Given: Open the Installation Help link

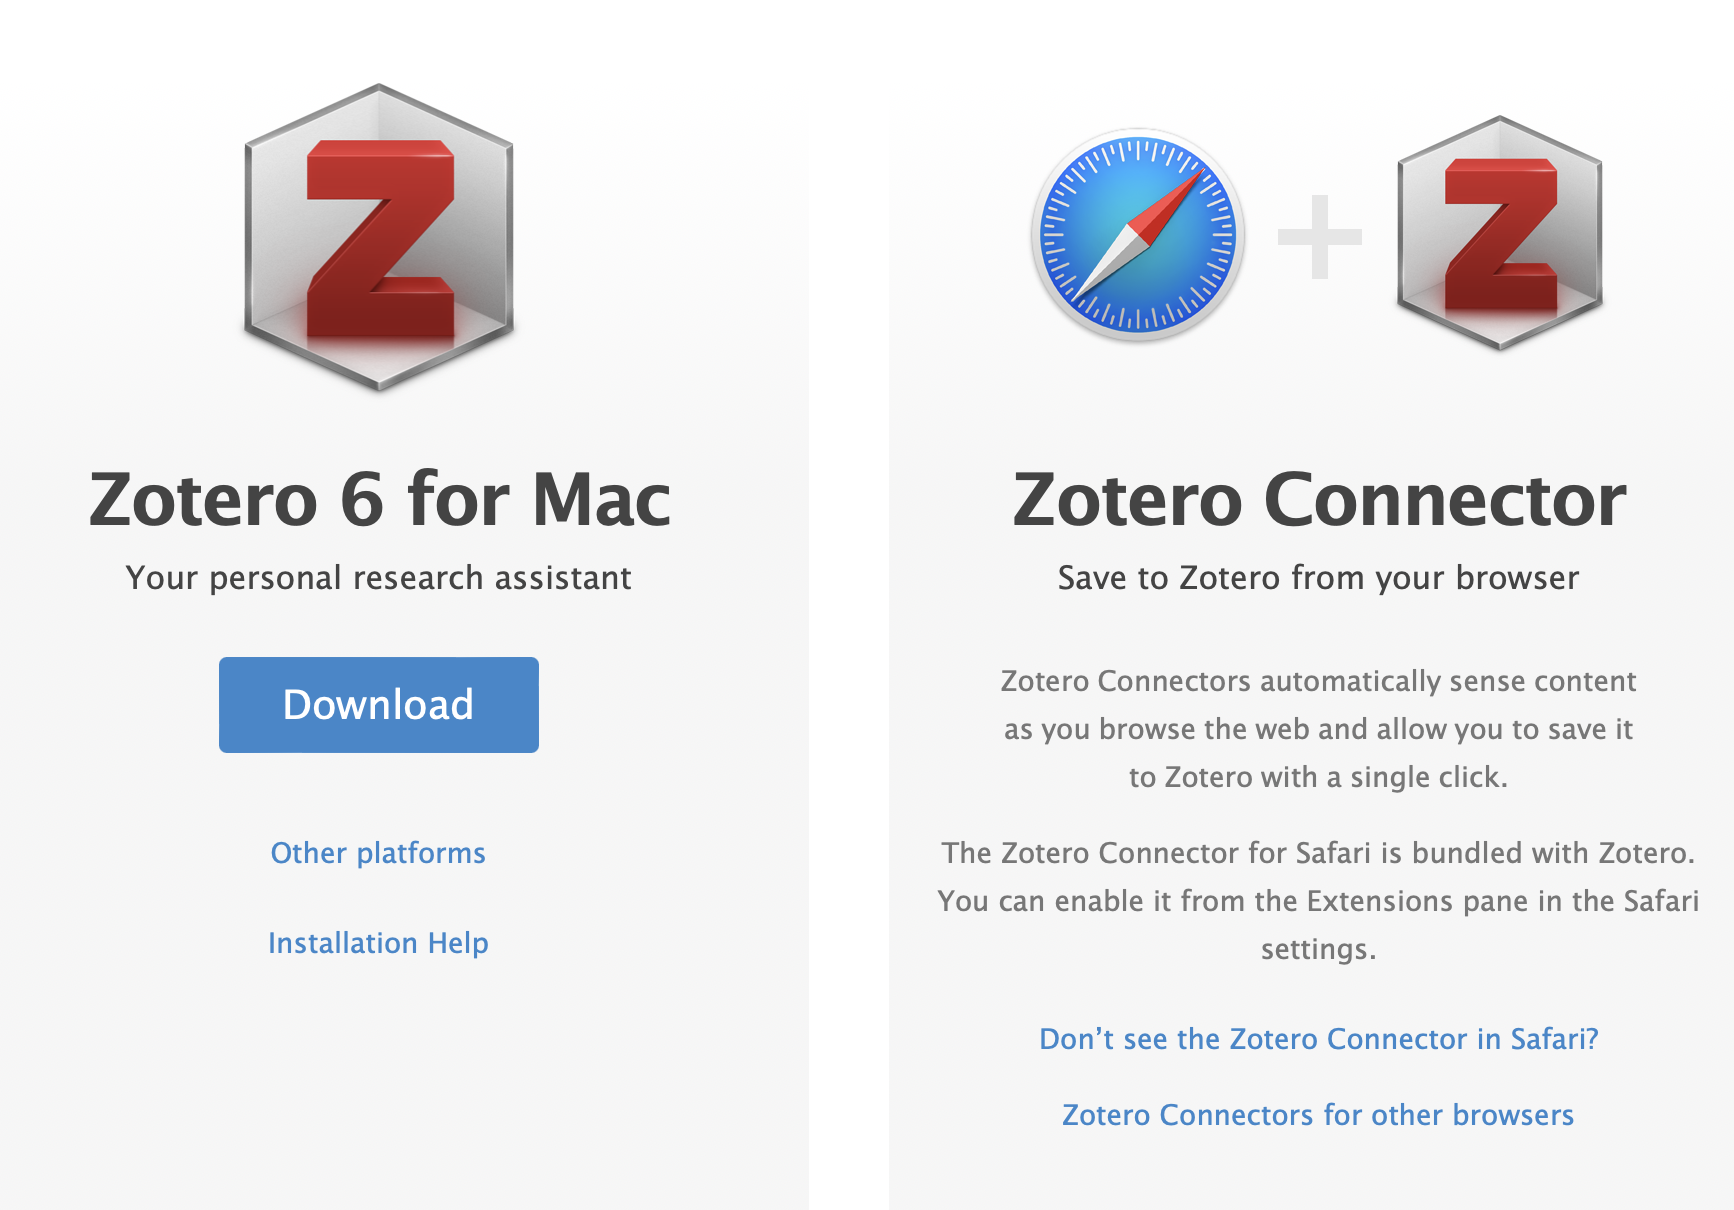Looking at the screenshot, I should [x=378, y=943].
